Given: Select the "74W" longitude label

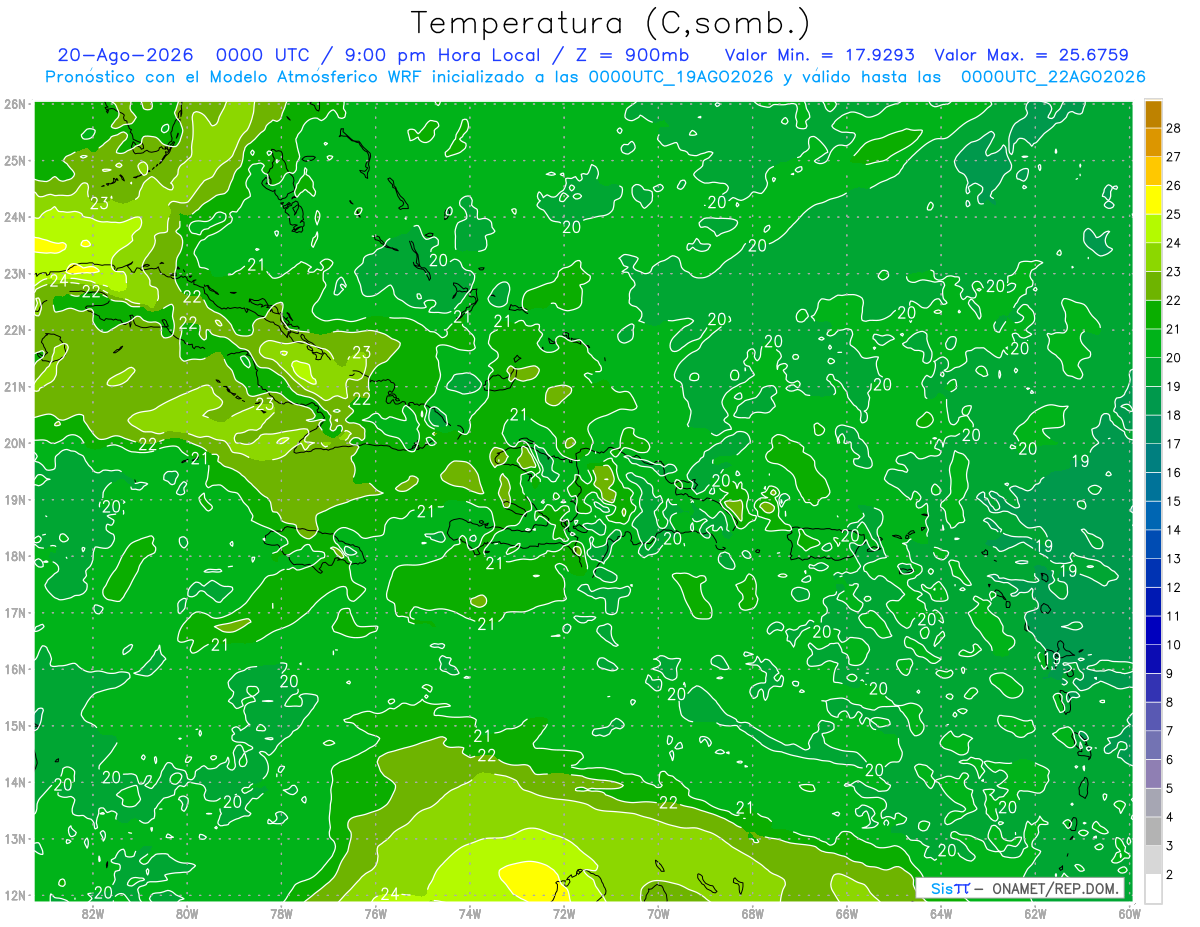Looking at the screenshot, I should coord(470,913).
